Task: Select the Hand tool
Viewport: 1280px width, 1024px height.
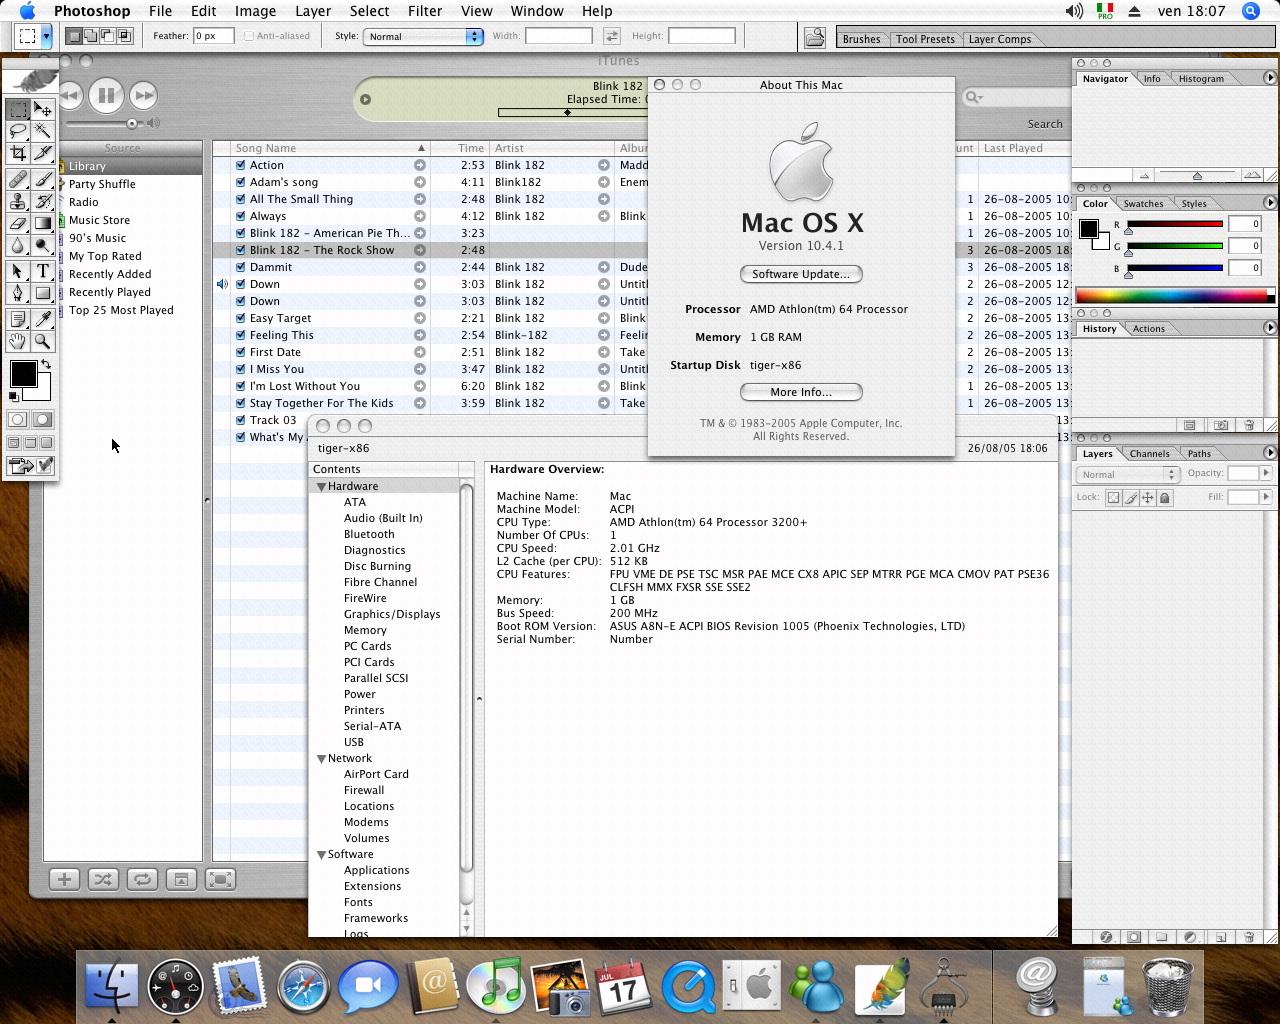Action: coord(18,341)
